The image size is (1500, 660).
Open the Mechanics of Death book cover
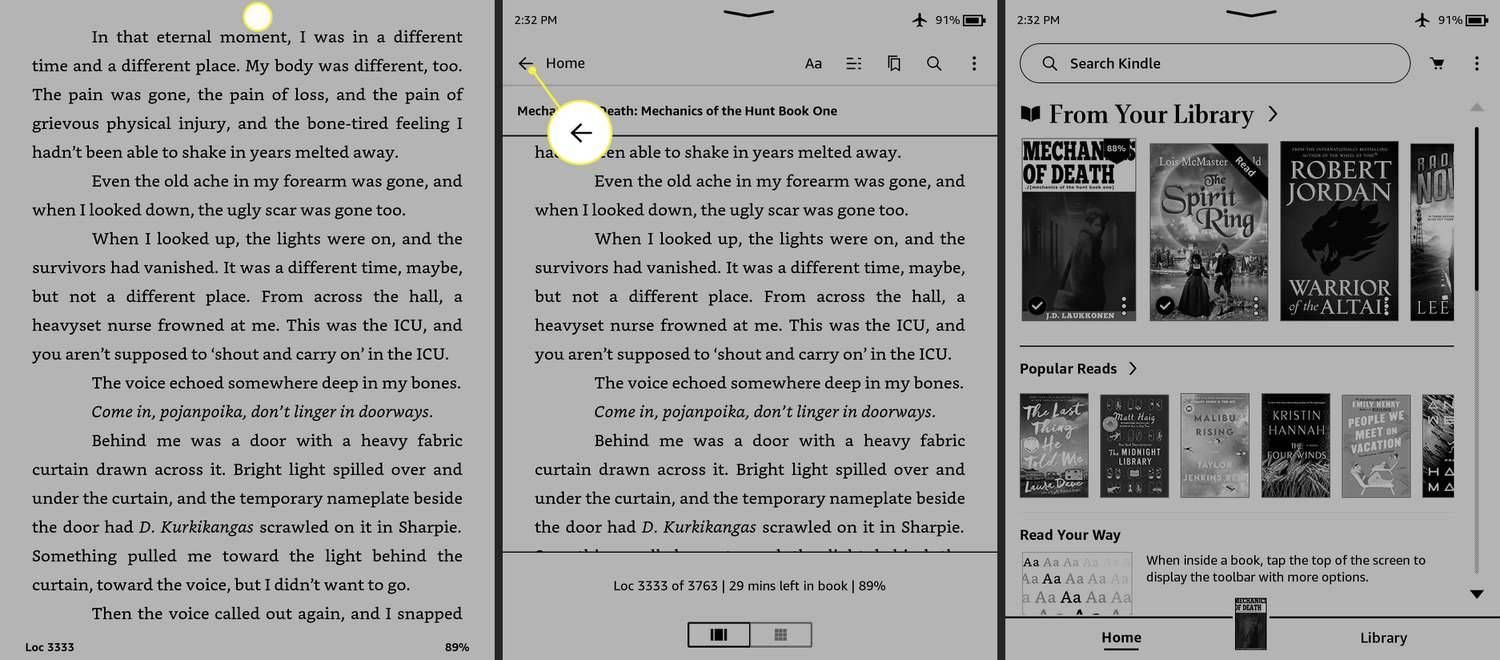coord(1078,230)
